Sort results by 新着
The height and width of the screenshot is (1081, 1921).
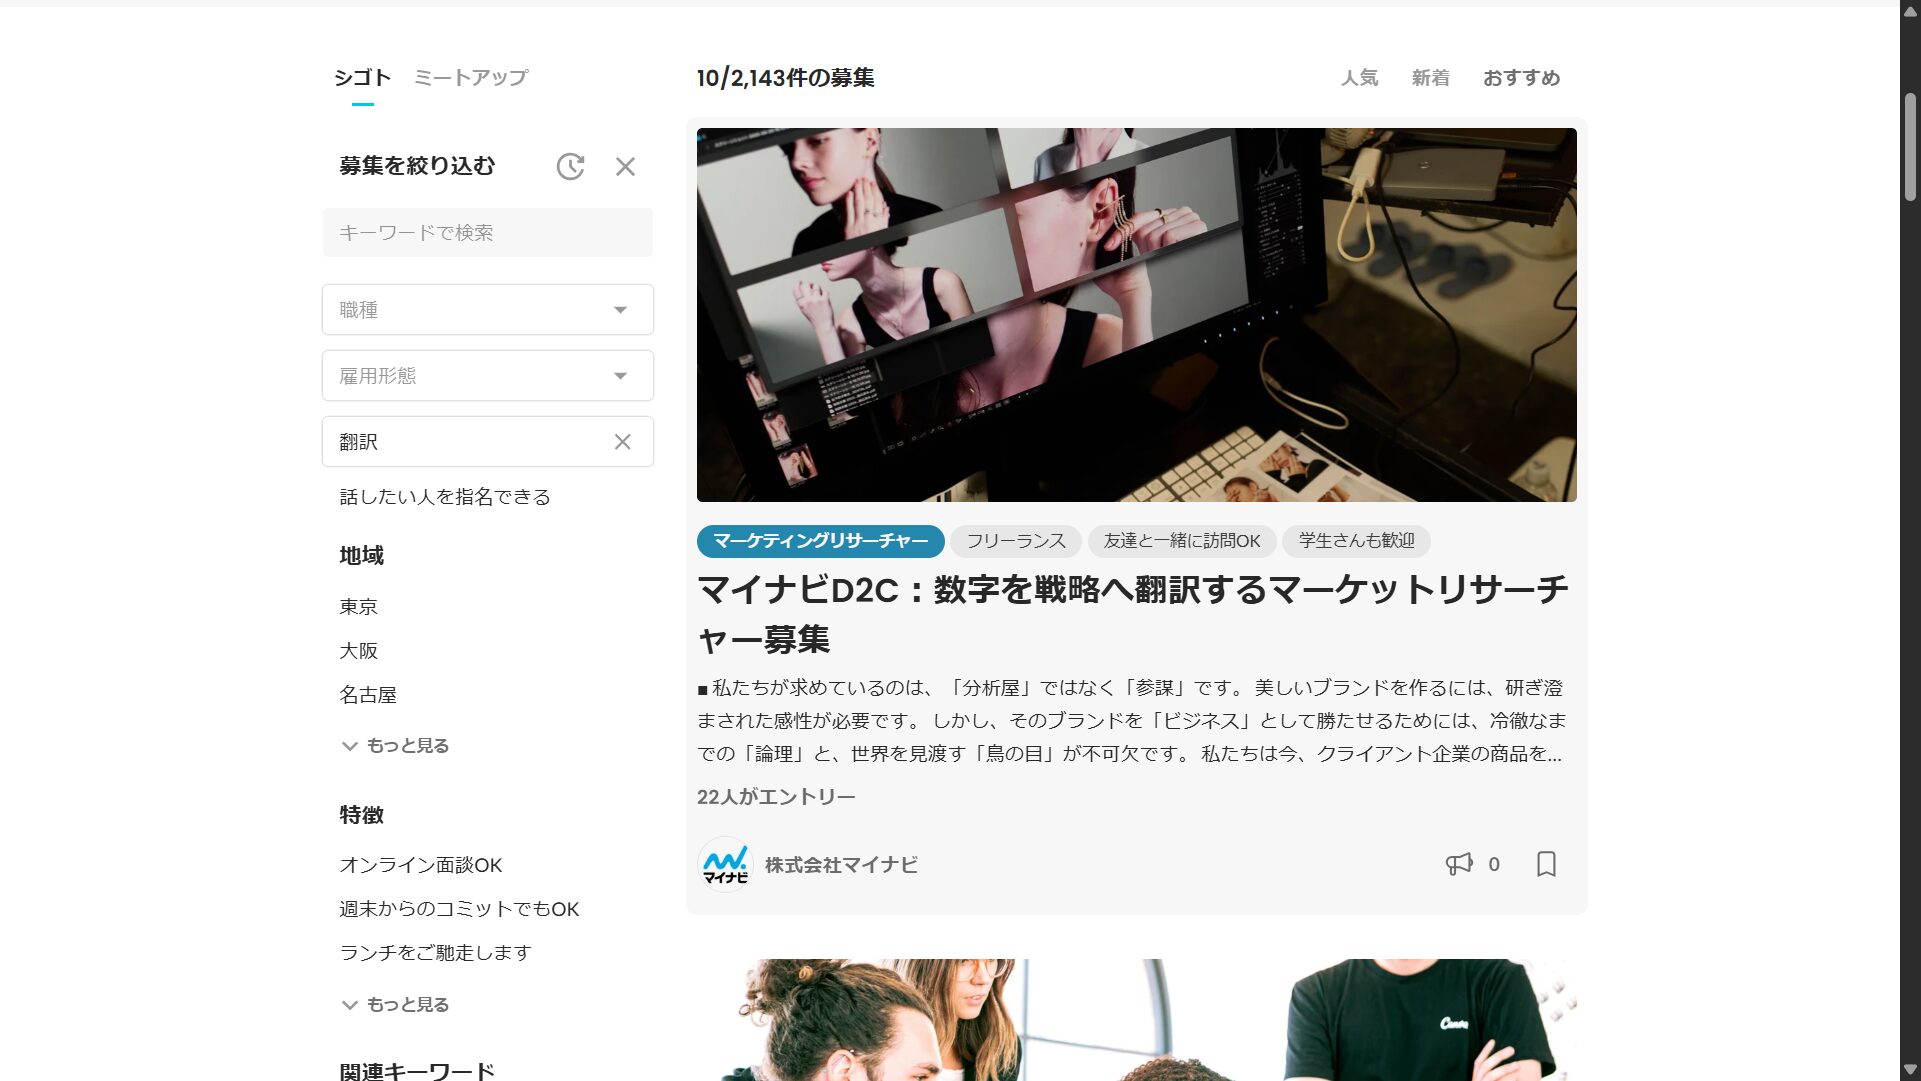1430,77
